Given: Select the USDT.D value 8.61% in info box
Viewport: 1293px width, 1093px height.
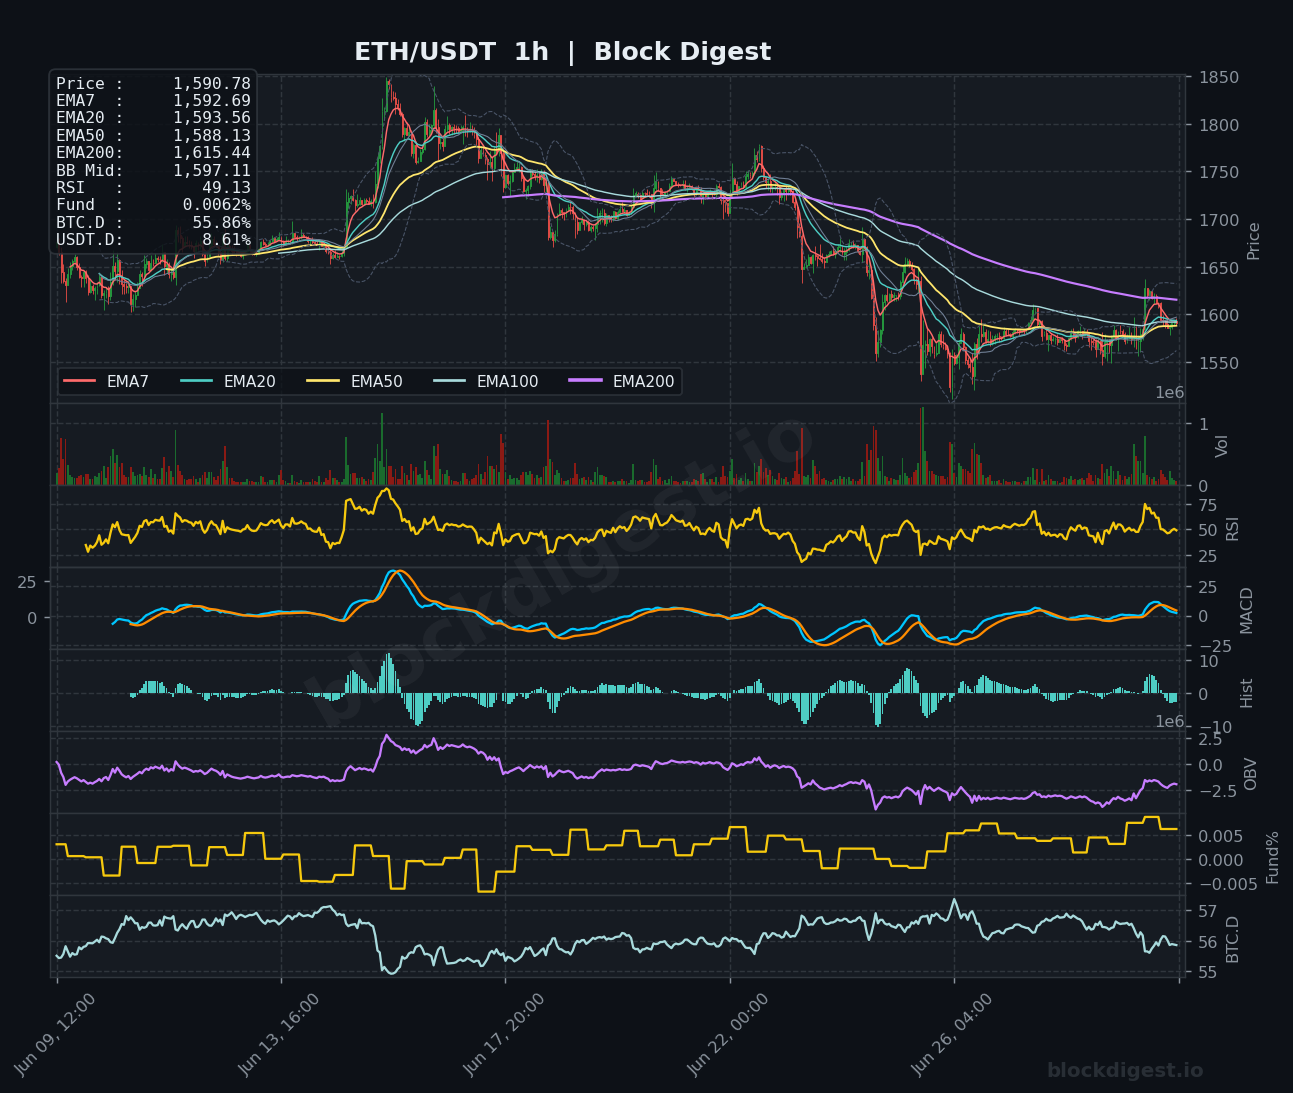Looking at the screenshot, I should (x=227, y=240).
